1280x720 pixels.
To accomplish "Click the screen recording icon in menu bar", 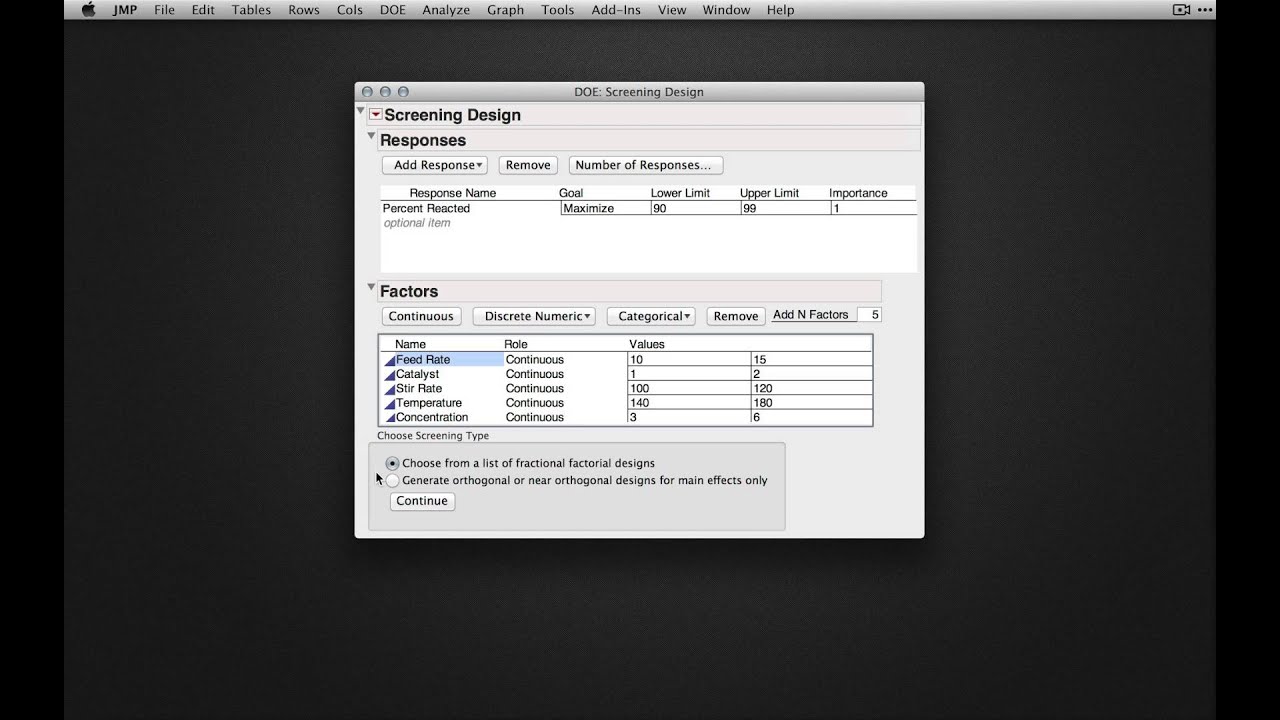I will [x=1181, y=10].
